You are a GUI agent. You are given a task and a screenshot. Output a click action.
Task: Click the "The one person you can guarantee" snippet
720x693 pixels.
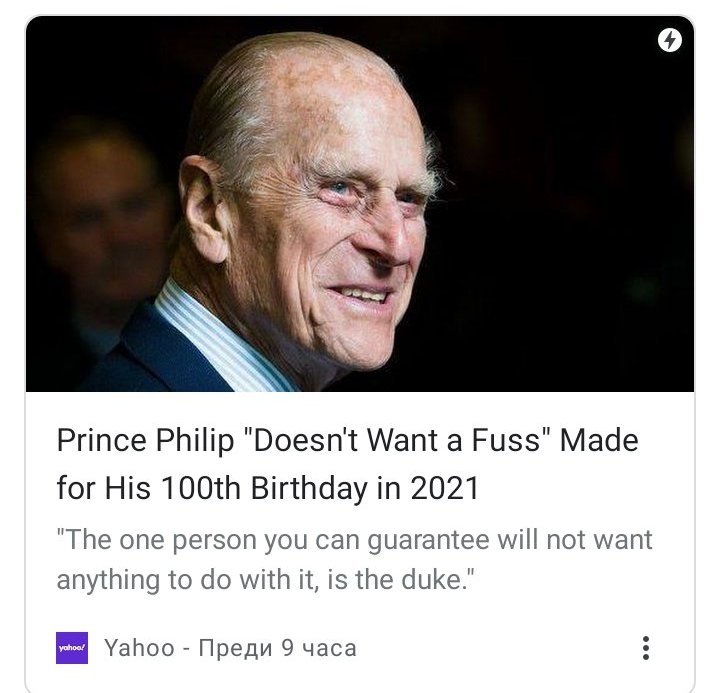coord(355,541)
